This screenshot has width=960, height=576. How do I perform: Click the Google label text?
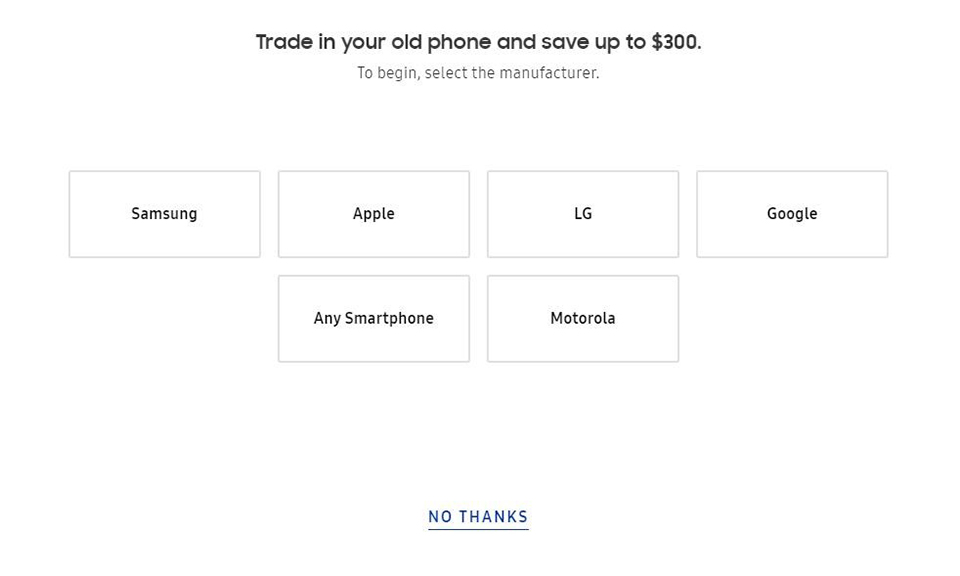[x=792, y=214]
